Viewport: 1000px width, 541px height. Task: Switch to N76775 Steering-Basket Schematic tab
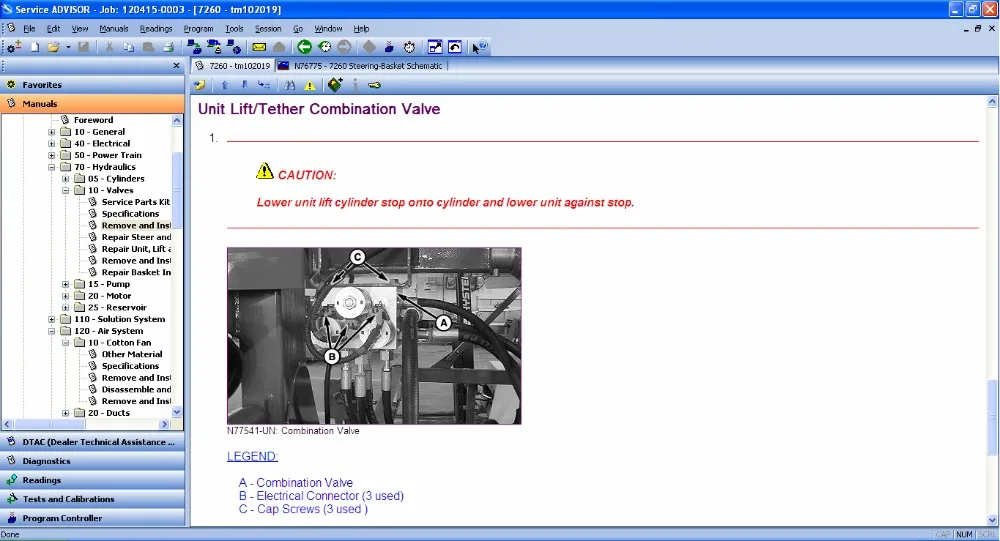click(x=361, y=66)
